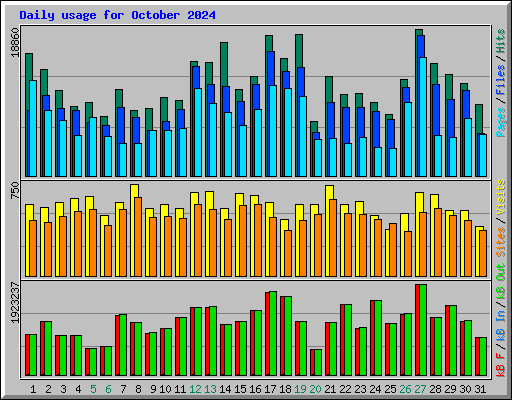Click the orange Sites bar for day 21
512x400 pixels.
pyautogui.click(x=333, y=238)
